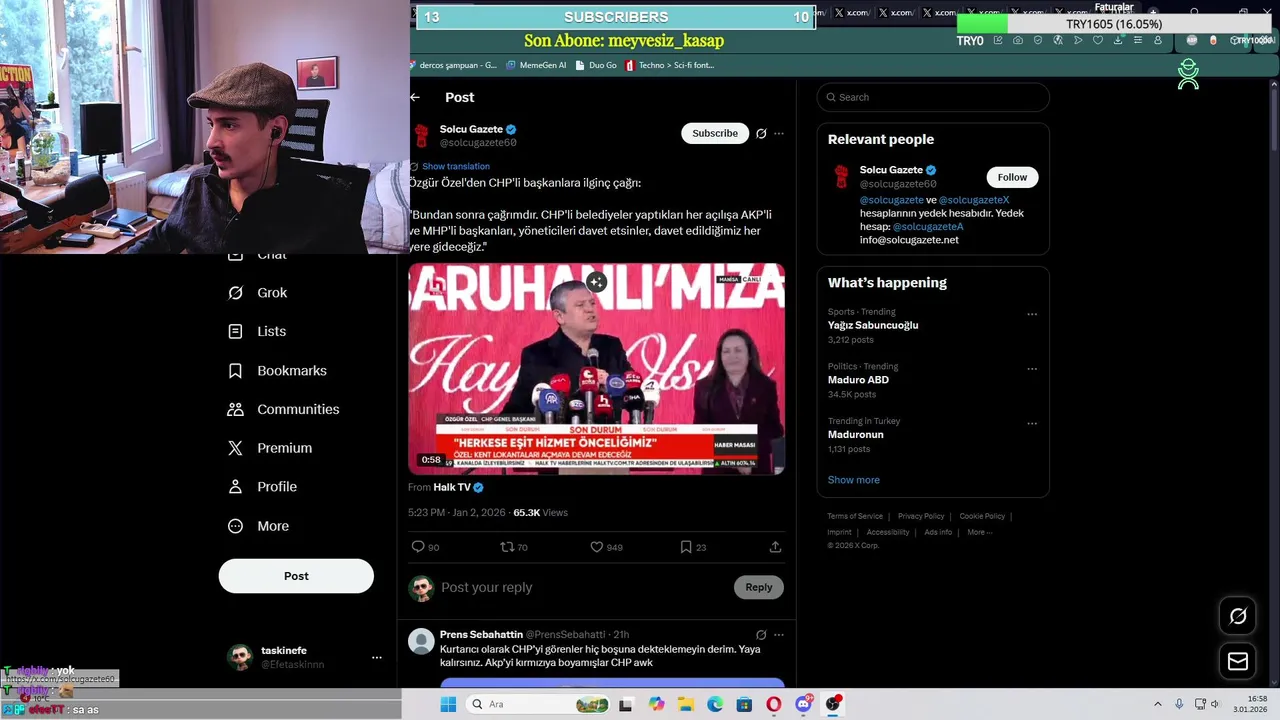Click the Grok icon on Prens Sebahattin's reply
The height and width of the screenshot is (720, 1280).
tap(761, 635)
